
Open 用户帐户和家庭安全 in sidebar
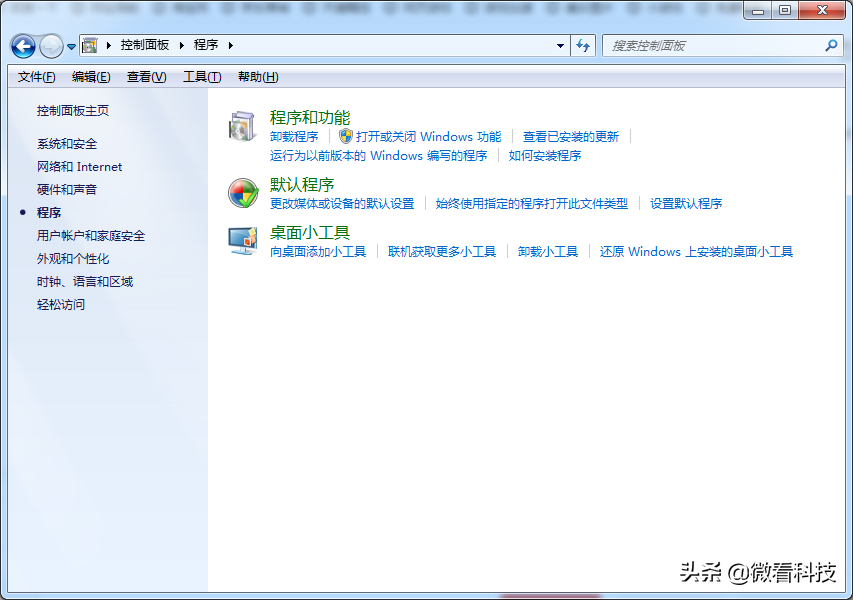[91, 236]
